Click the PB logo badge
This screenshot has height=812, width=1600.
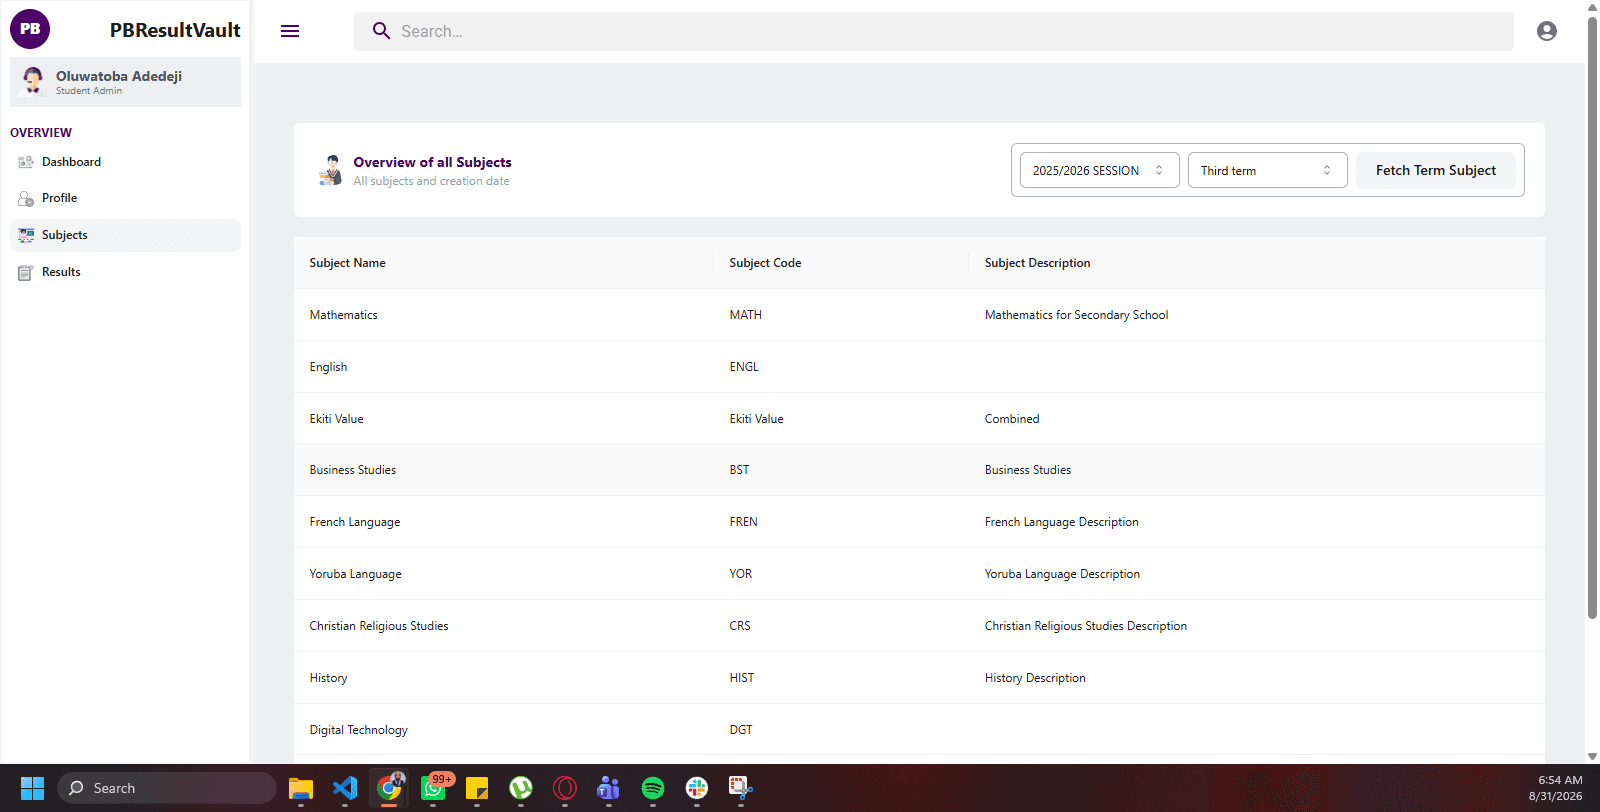[x=30, y=29]
